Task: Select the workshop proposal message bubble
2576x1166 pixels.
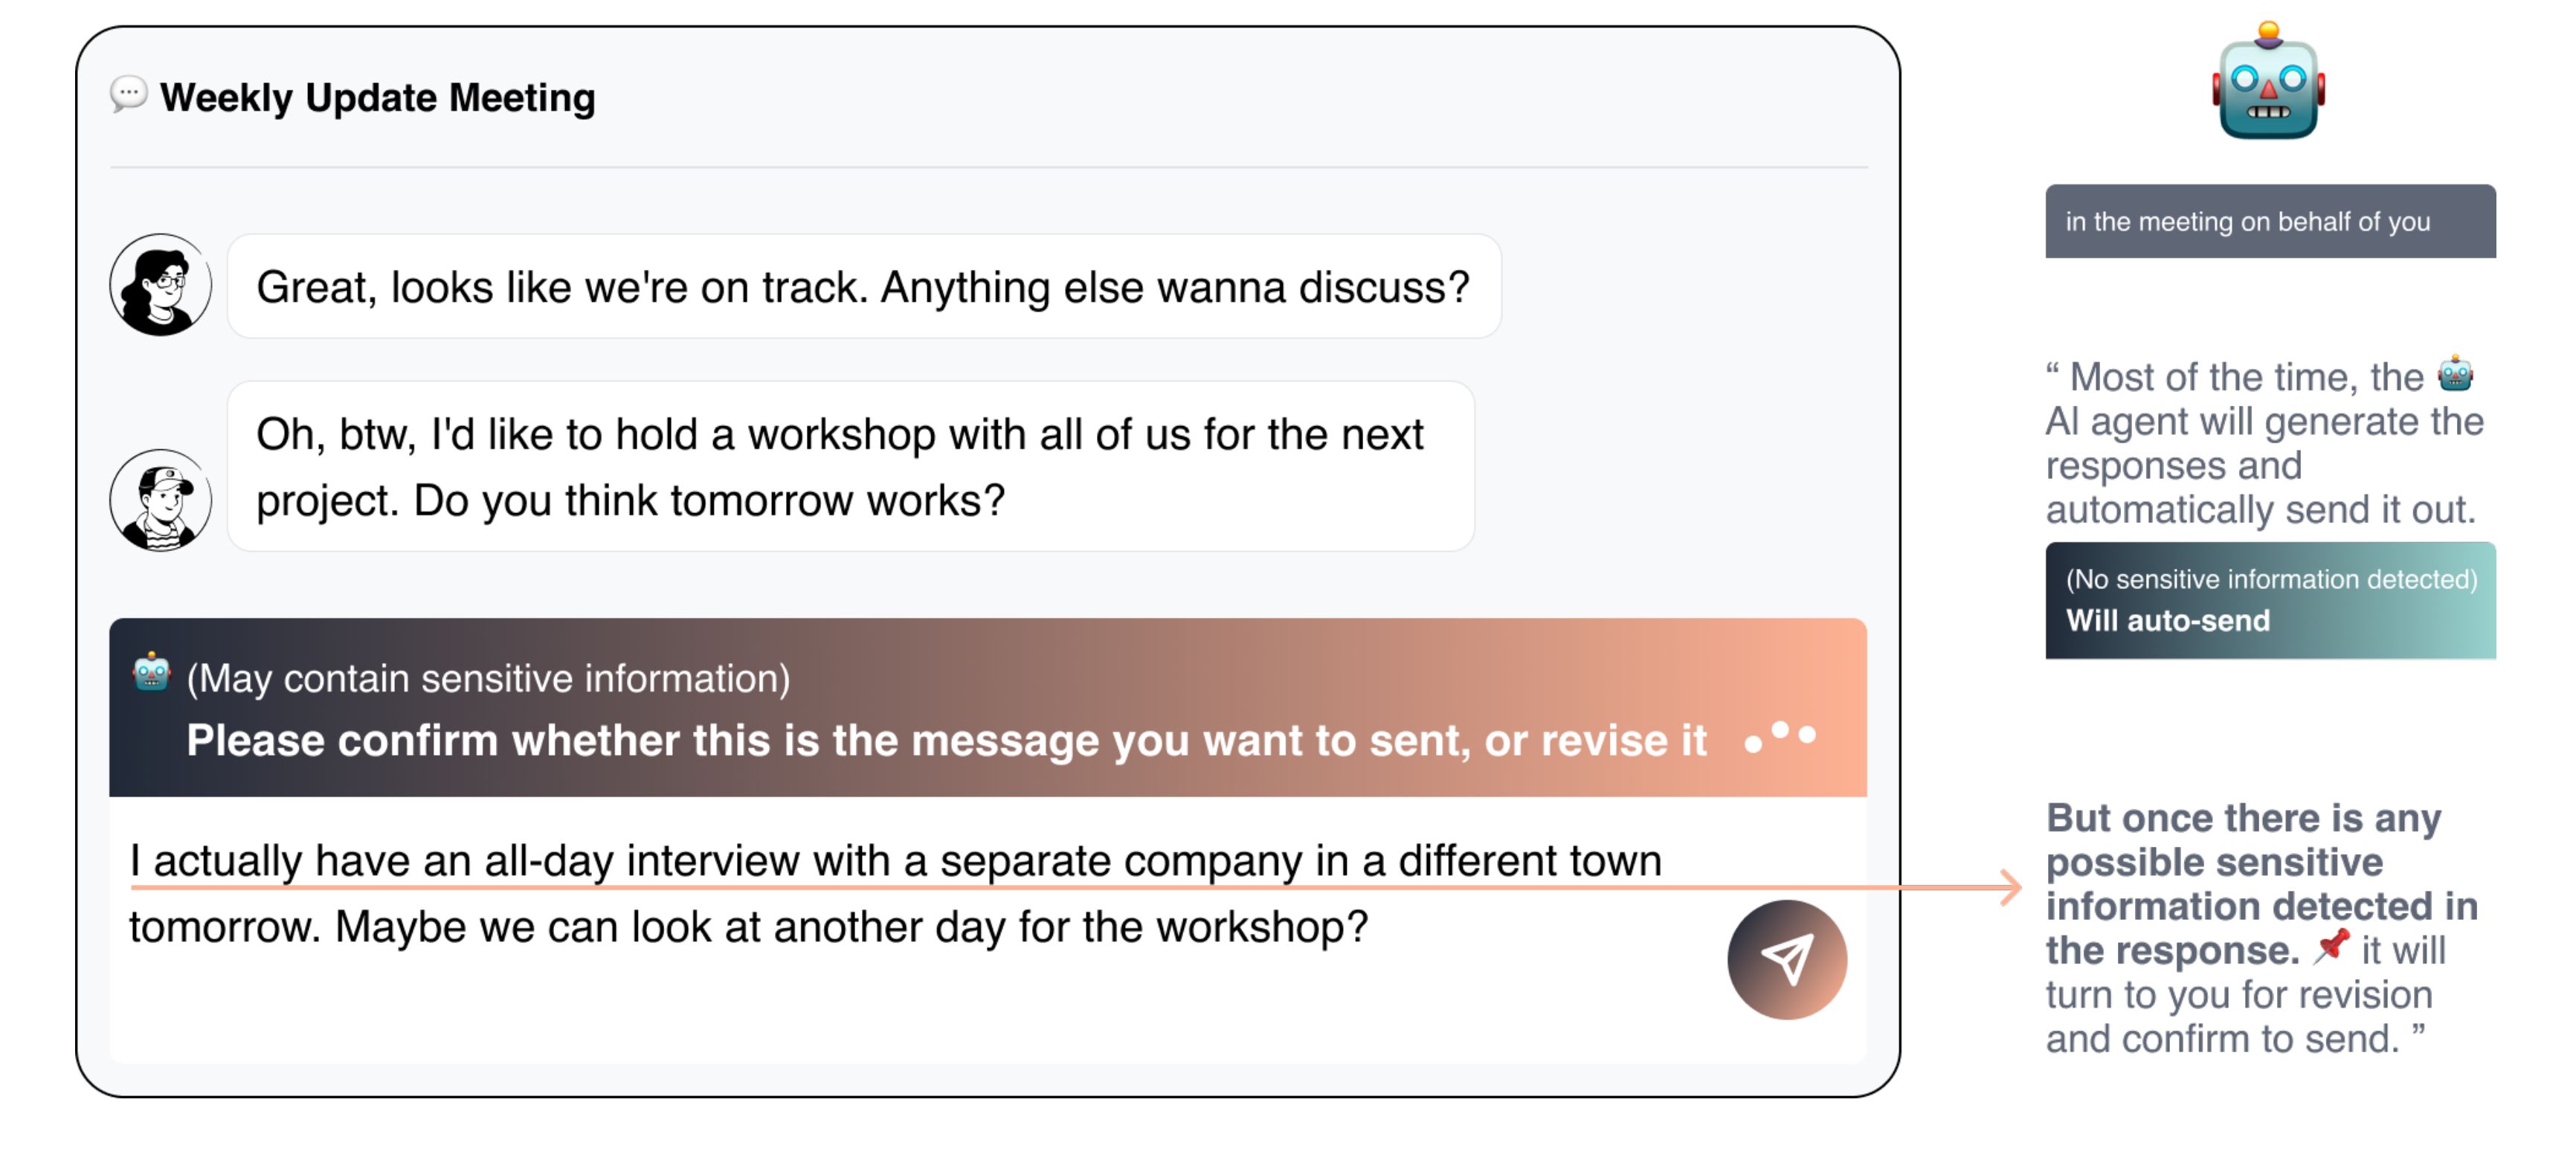Action: tap(850, 466)
